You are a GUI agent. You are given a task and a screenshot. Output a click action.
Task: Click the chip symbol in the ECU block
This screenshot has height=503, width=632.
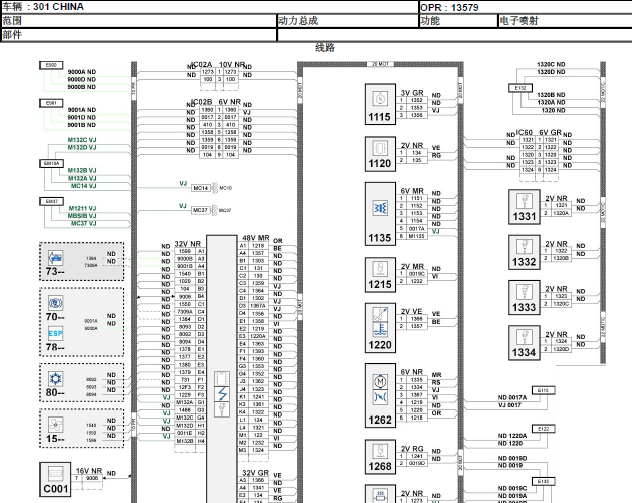222,379
